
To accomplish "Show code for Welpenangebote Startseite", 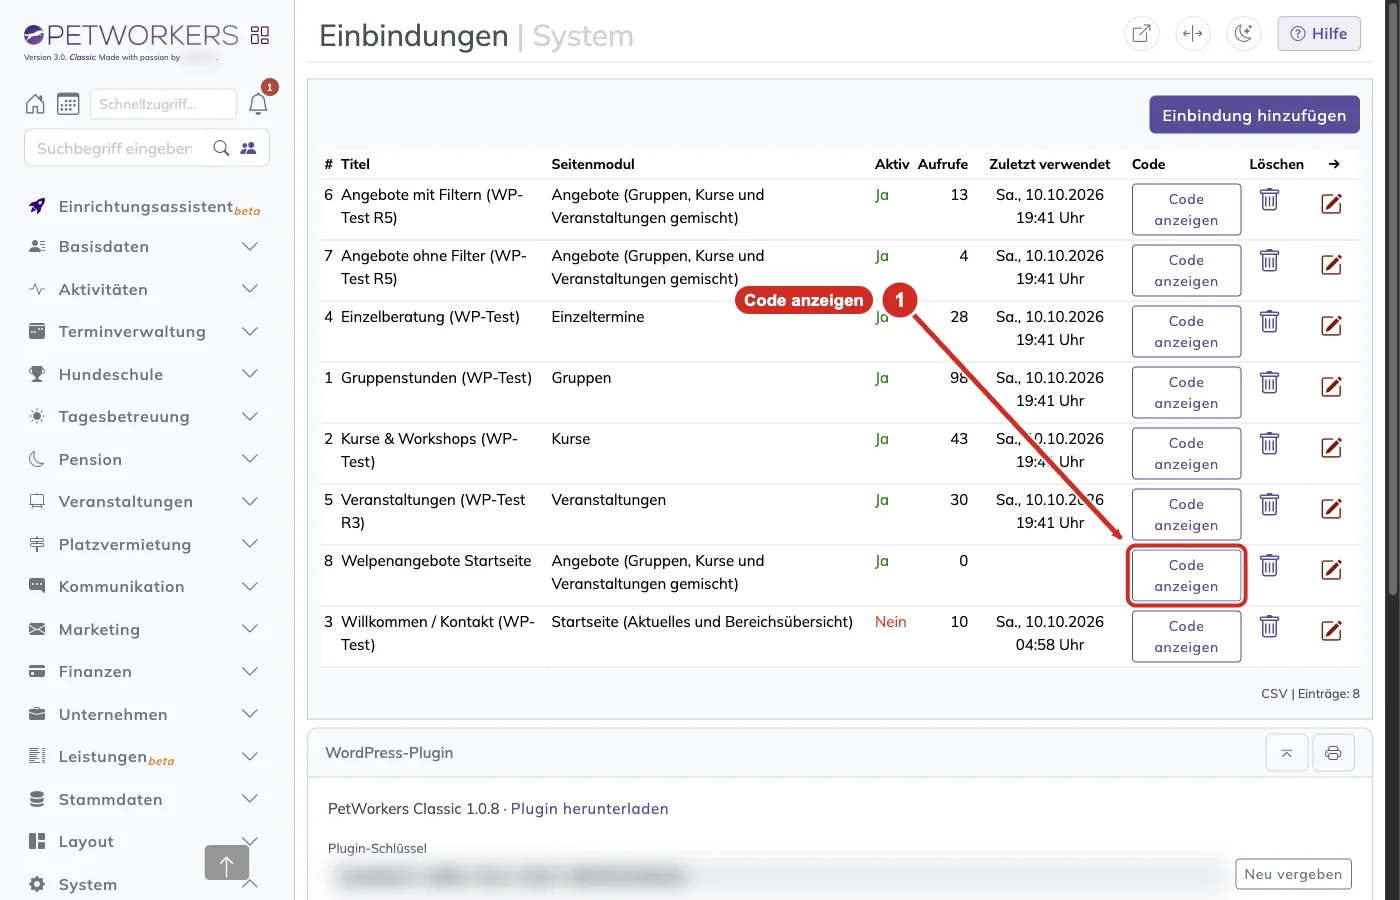I will click(1186, 576).
